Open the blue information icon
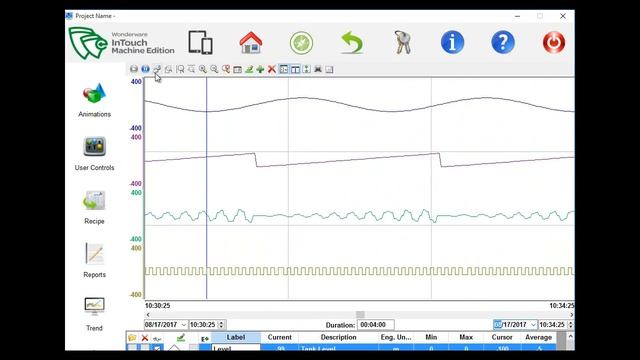The height and width of the screenshot is (360, 640). pos(452,42)
